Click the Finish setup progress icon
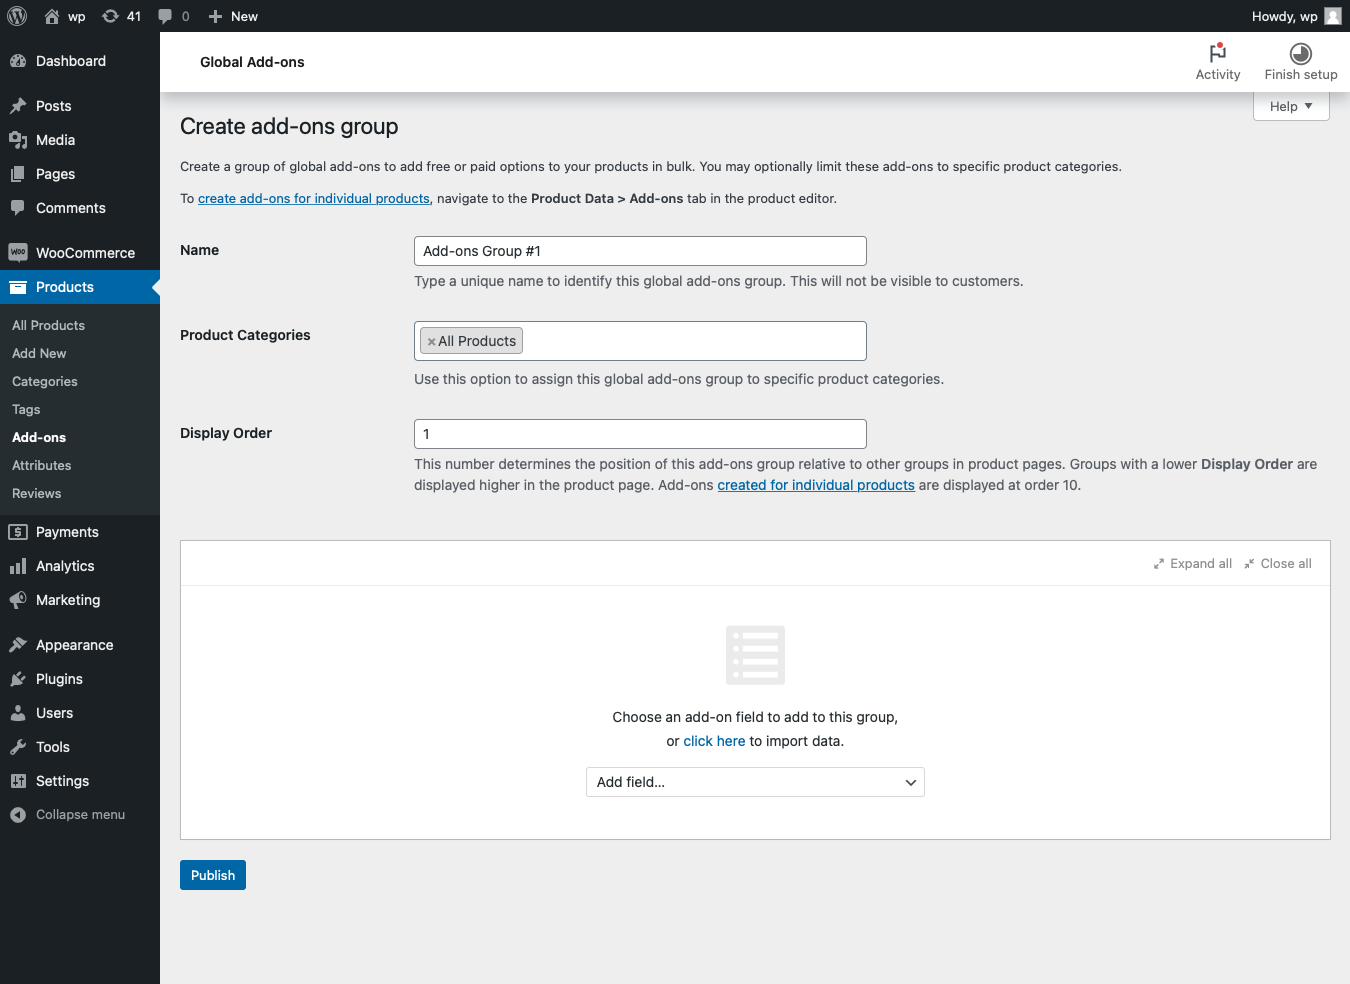 click(x=1300, y=53)
